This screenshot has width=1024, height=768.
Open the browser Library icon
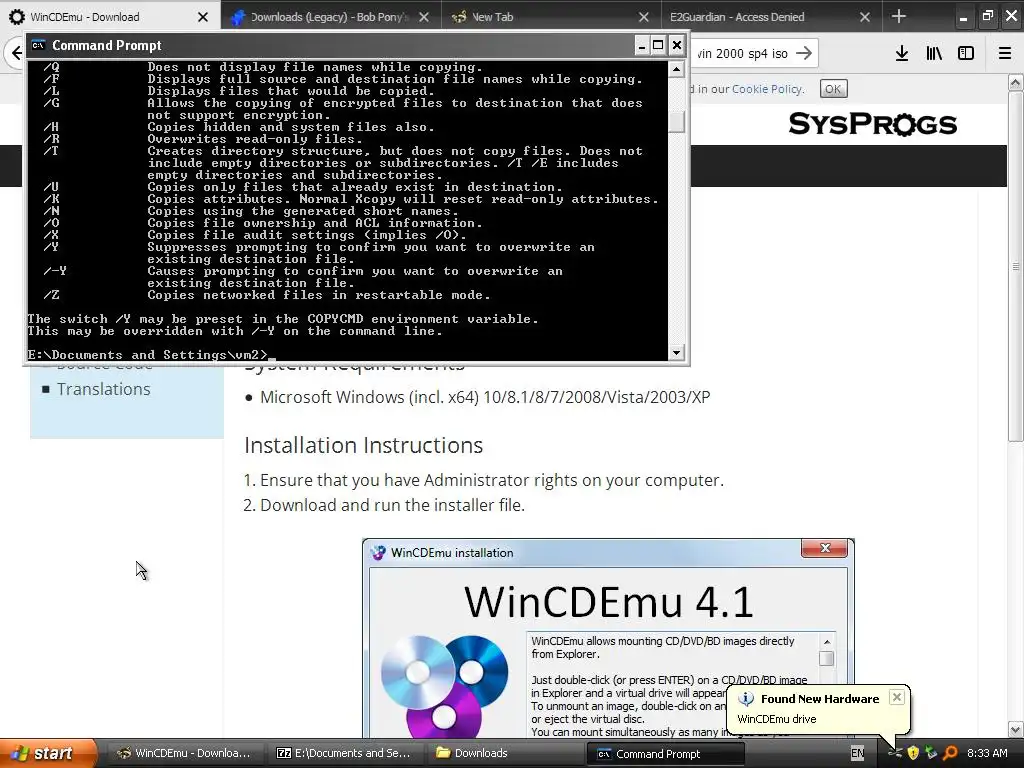pyautogui.click(x=934, y=54)
